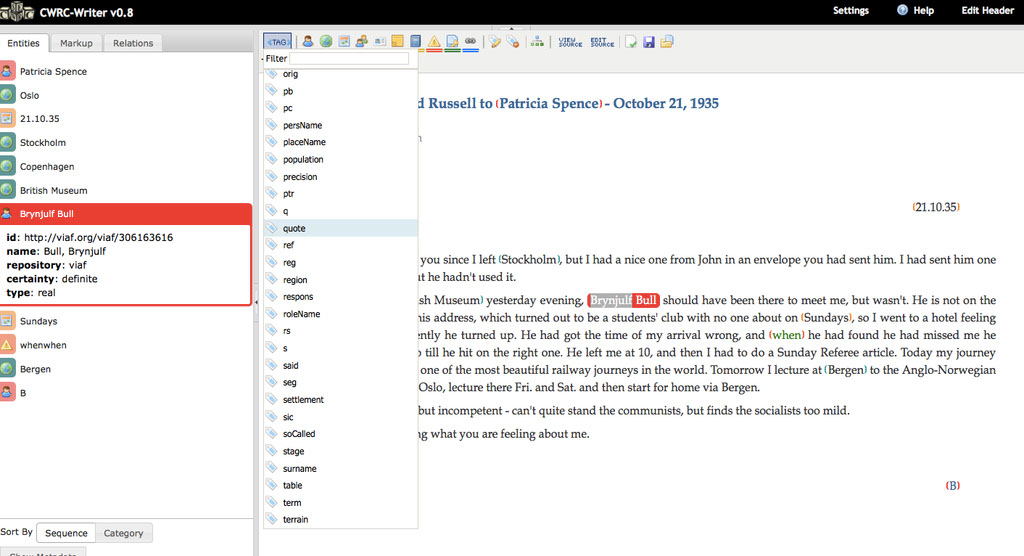This screenshot has height=556, width=1024.
Task: Select Category sort option
Action: click(x=124, y=533)
